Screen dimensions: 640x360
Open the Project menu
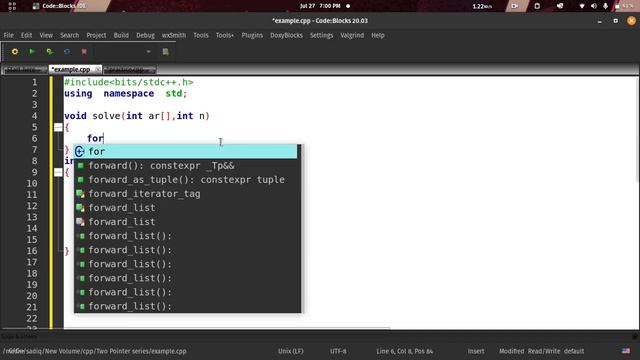96,36
